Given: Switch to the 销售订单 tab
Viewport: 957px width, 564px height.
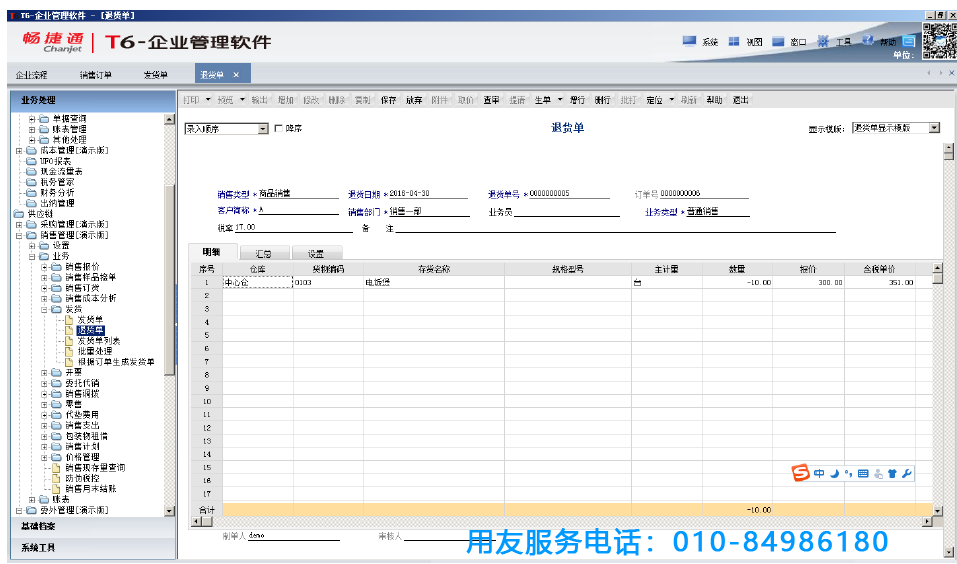Looking at the screenshot, I should pyautogui.click(x=95, y=74).
